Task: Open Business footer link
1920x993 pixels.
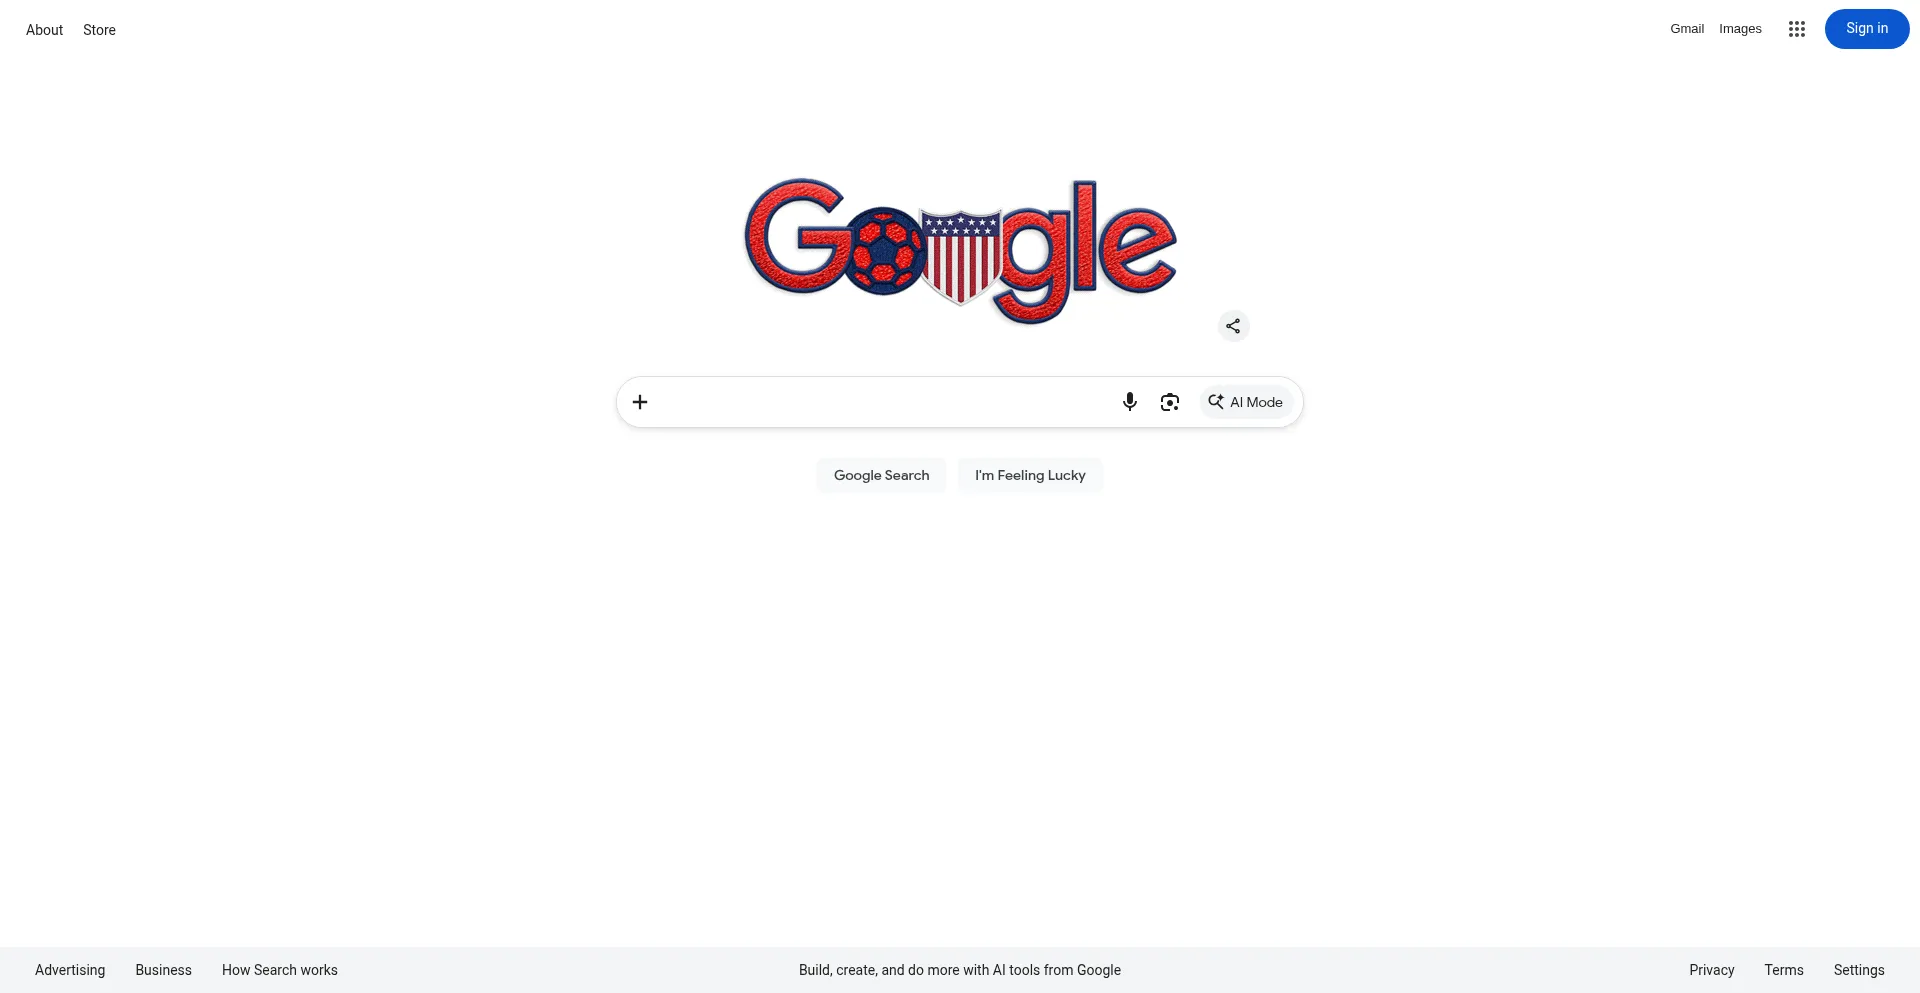Action: pyautogui.click(x=163, y=970)
